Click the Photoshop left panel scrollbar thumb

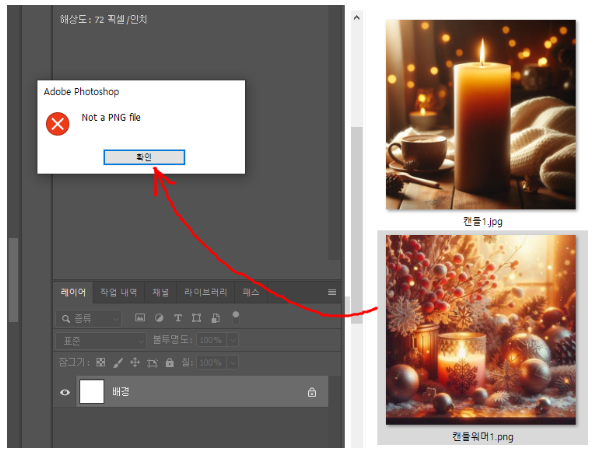point(14,280)
